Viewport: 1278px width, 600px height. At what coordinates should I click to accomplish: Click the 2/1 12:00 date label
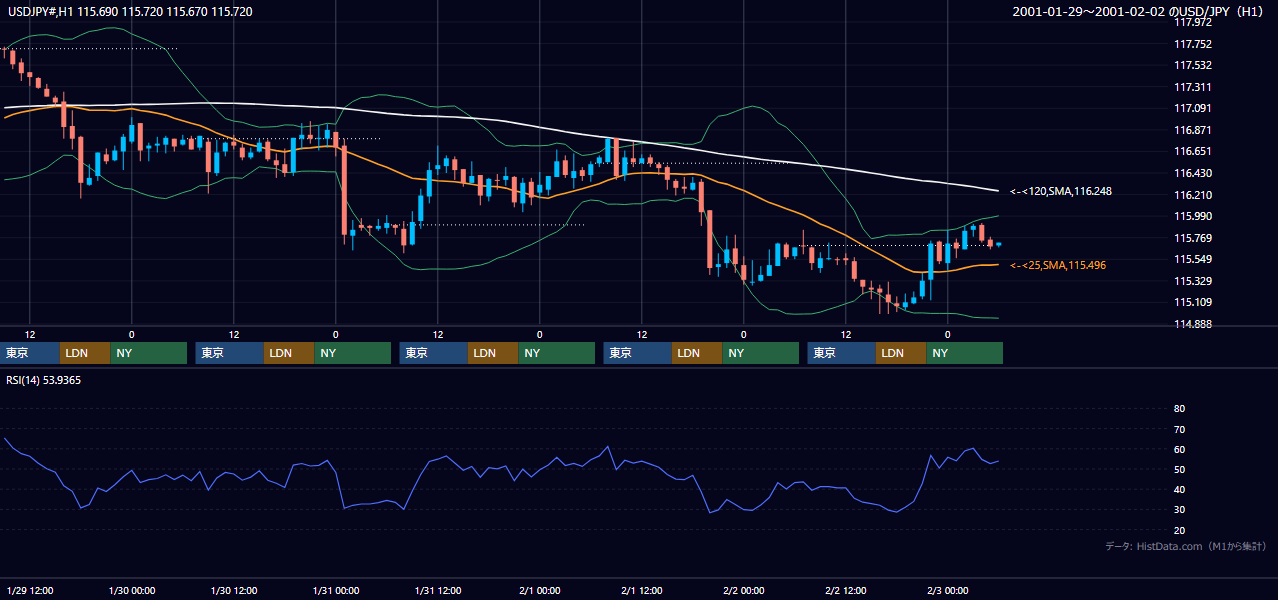(x=642, y=591)
